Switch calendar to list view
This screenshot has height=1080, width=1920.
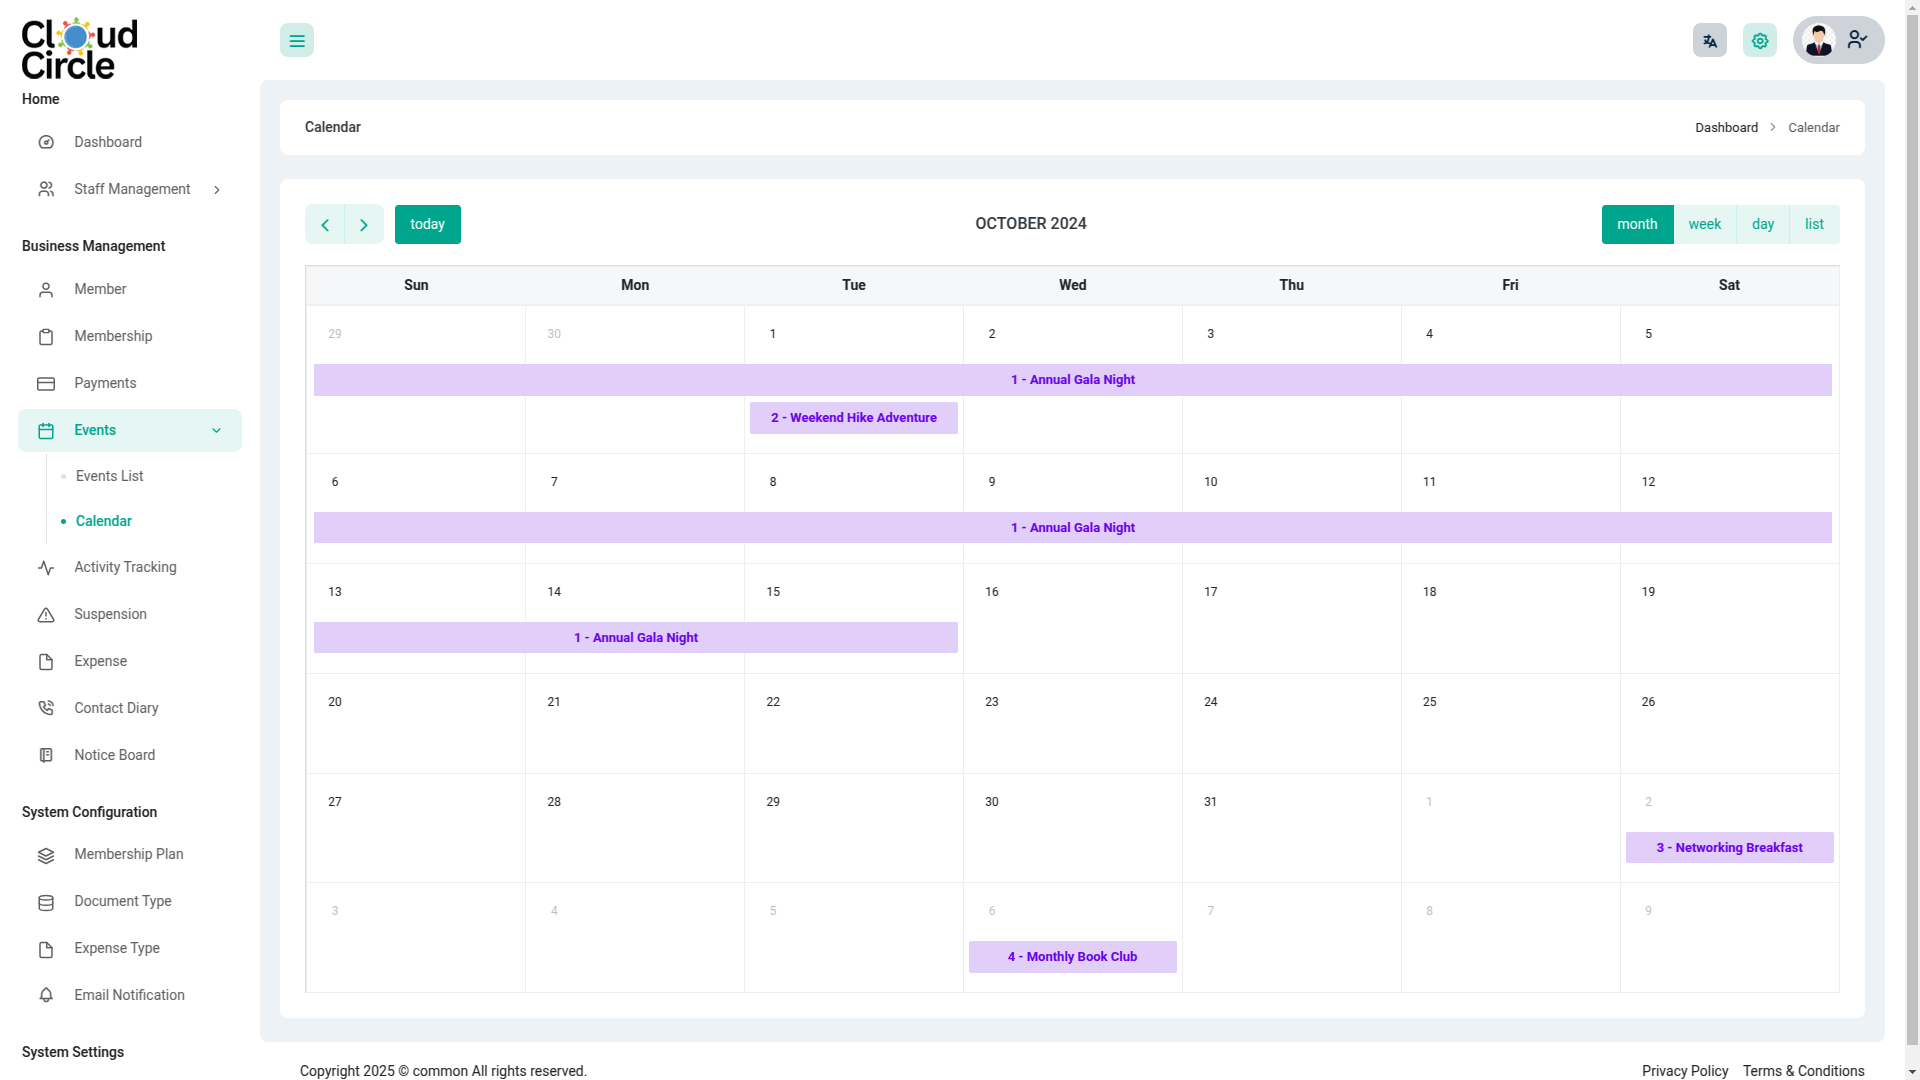(x=1814, y=224)
